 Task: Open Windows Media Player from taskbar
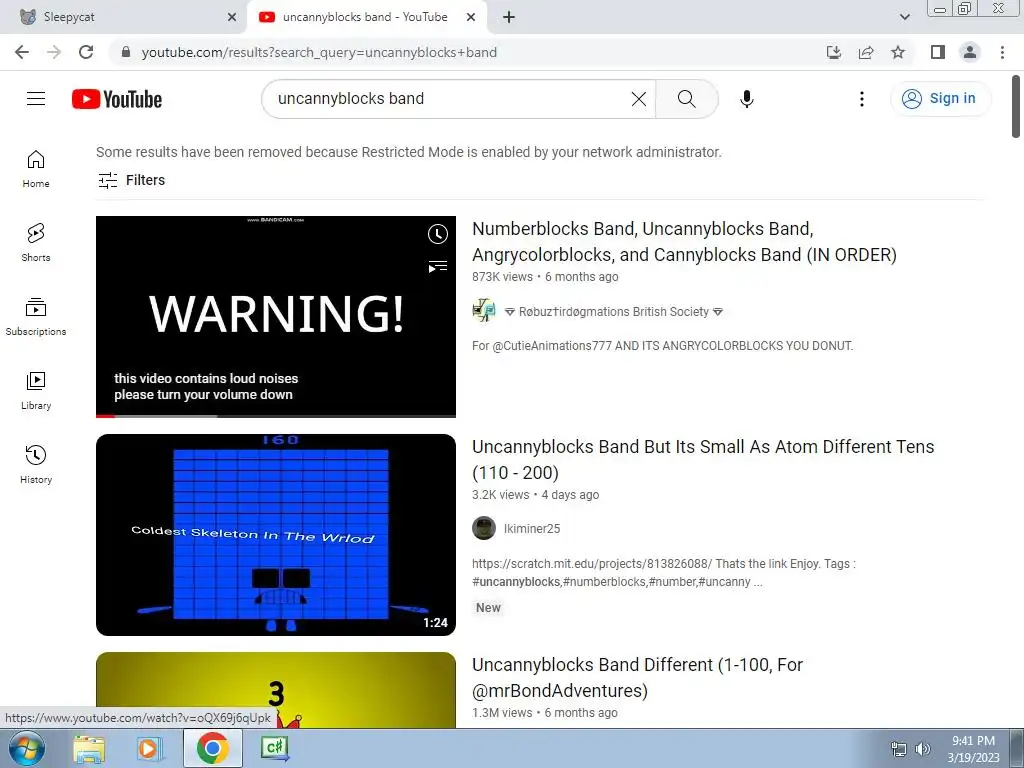point(150,749)
